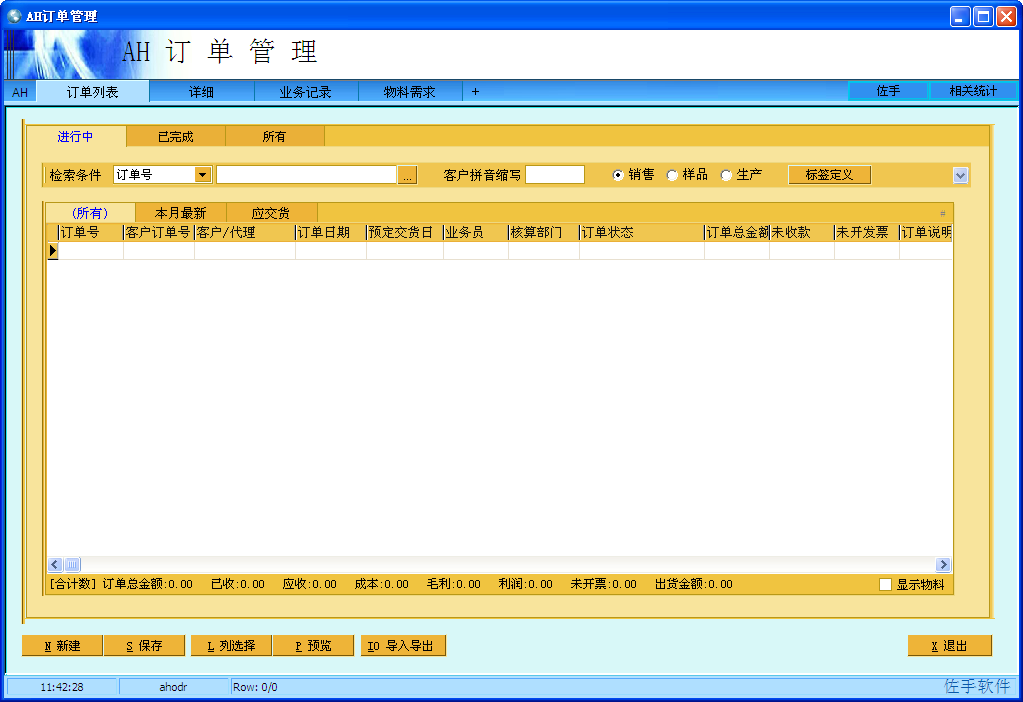Click the 佐手 button

coord(888,91)
